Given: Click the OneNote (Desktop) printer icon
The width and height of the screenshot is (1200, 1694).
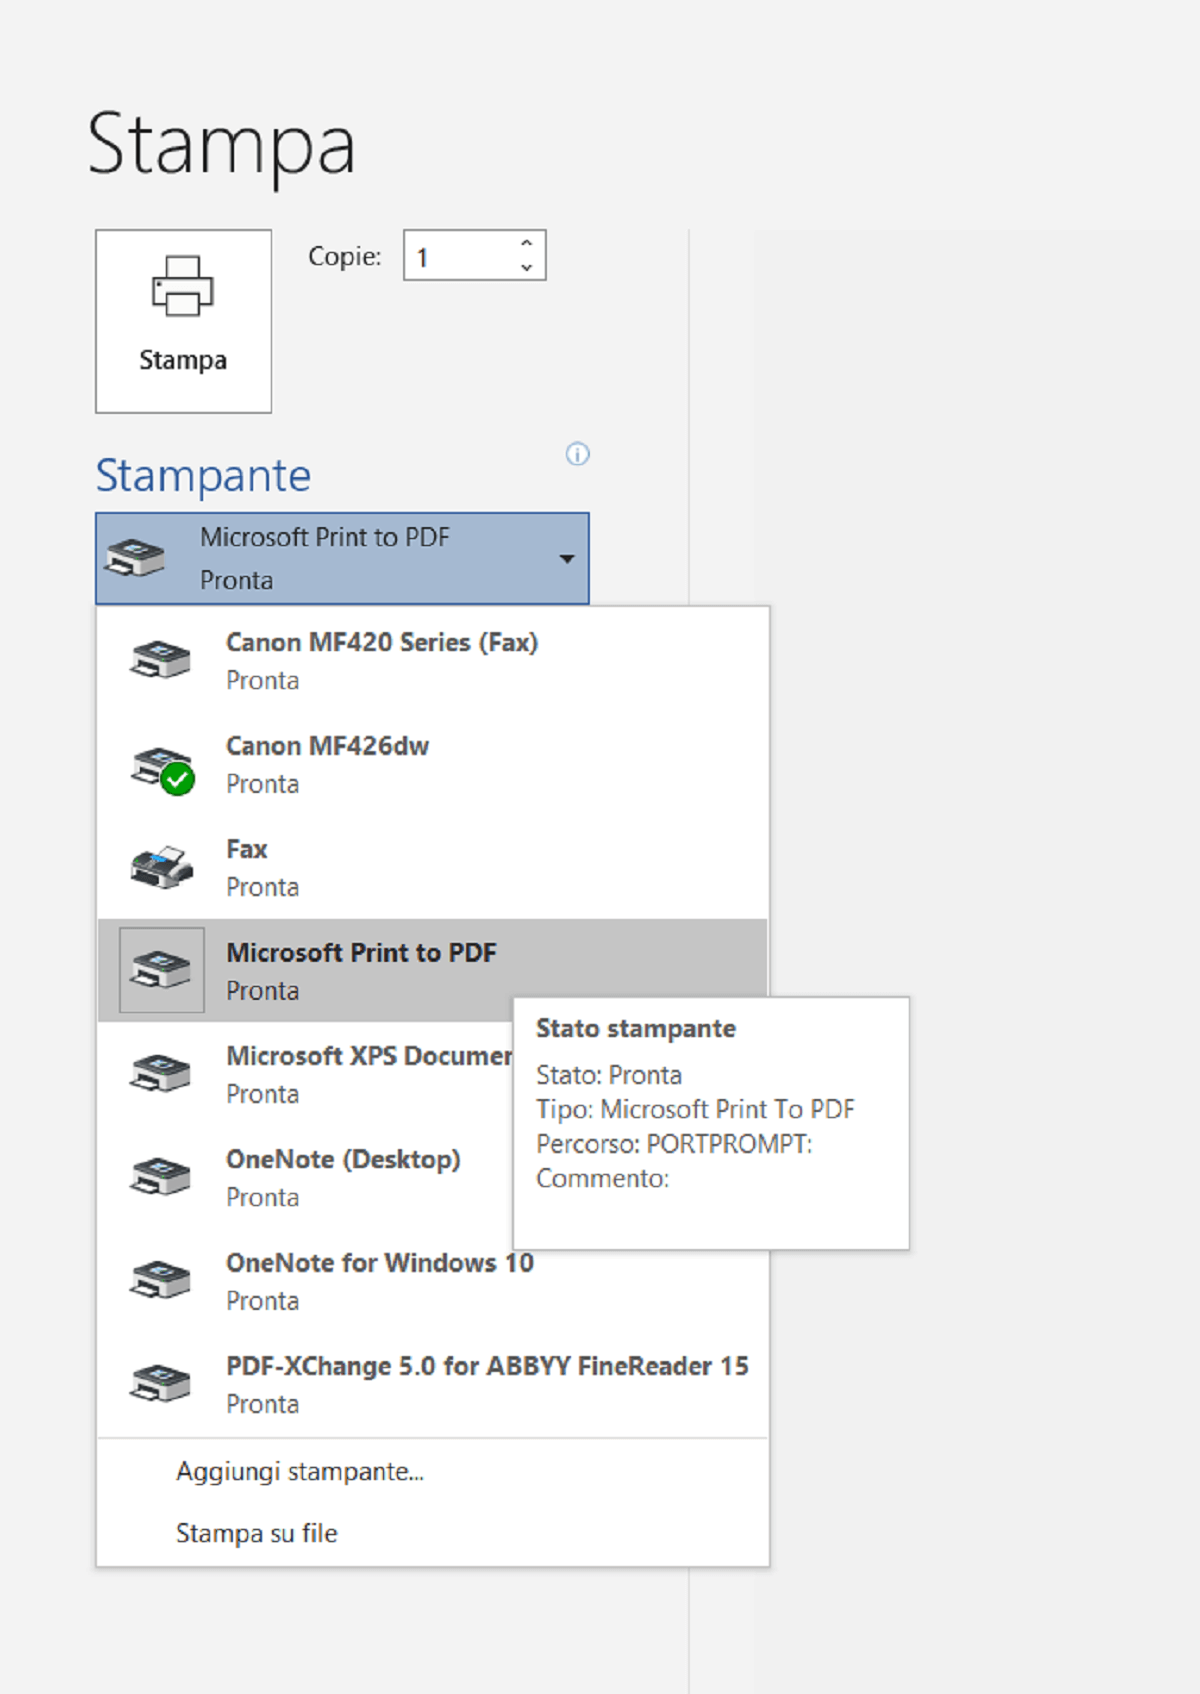Looking at the screenshot, I should tap(160, 1176).
